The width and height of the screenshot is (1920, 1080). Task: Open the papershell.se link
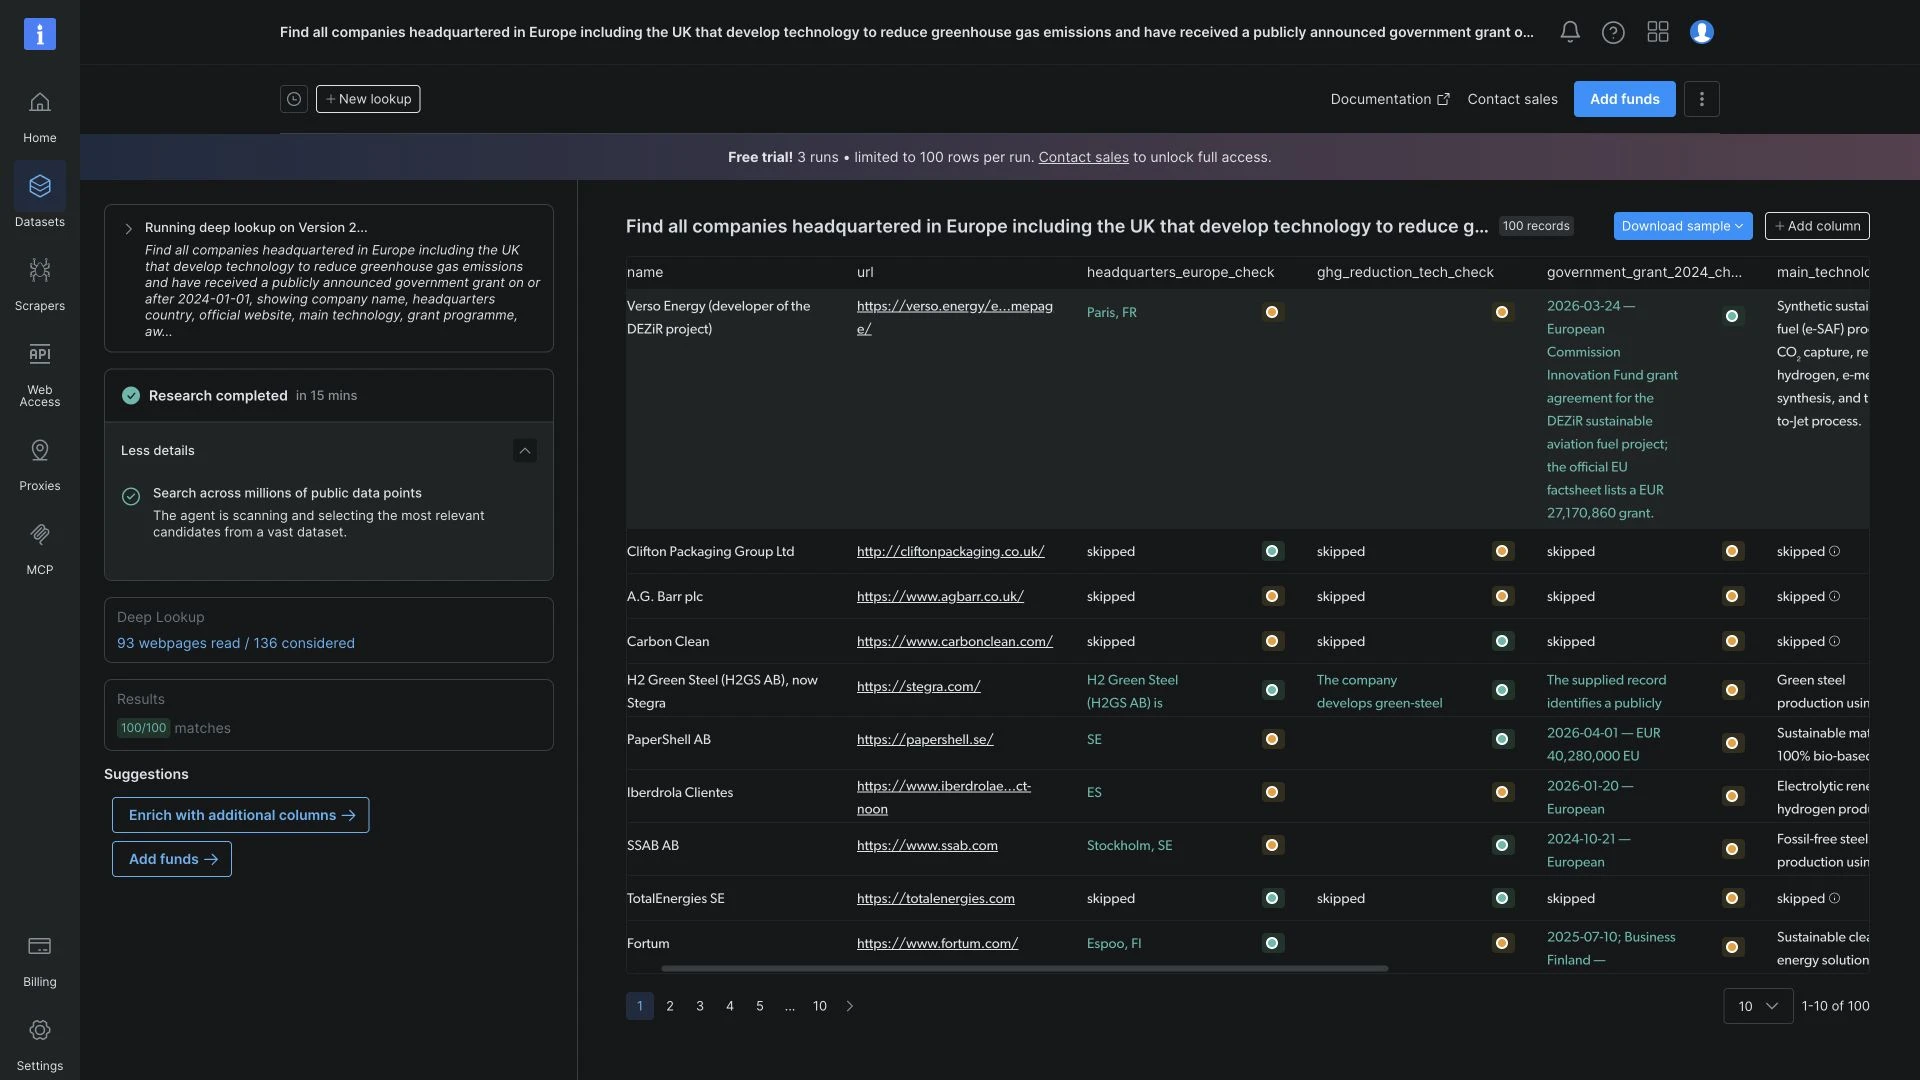pos(925,739)
